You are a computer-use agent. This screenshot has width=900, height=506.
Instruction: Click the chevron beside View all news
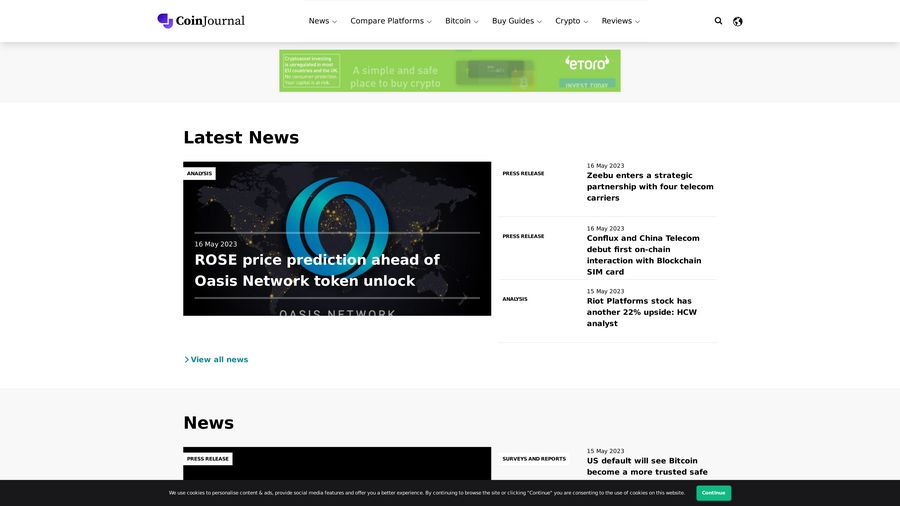pyautogui.click(x=186, y=360)
